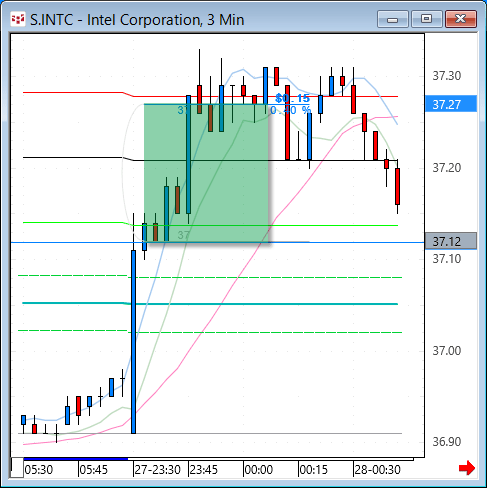Select the green measurement rectangle
The image size is (487, 488).
click(206, 173)
